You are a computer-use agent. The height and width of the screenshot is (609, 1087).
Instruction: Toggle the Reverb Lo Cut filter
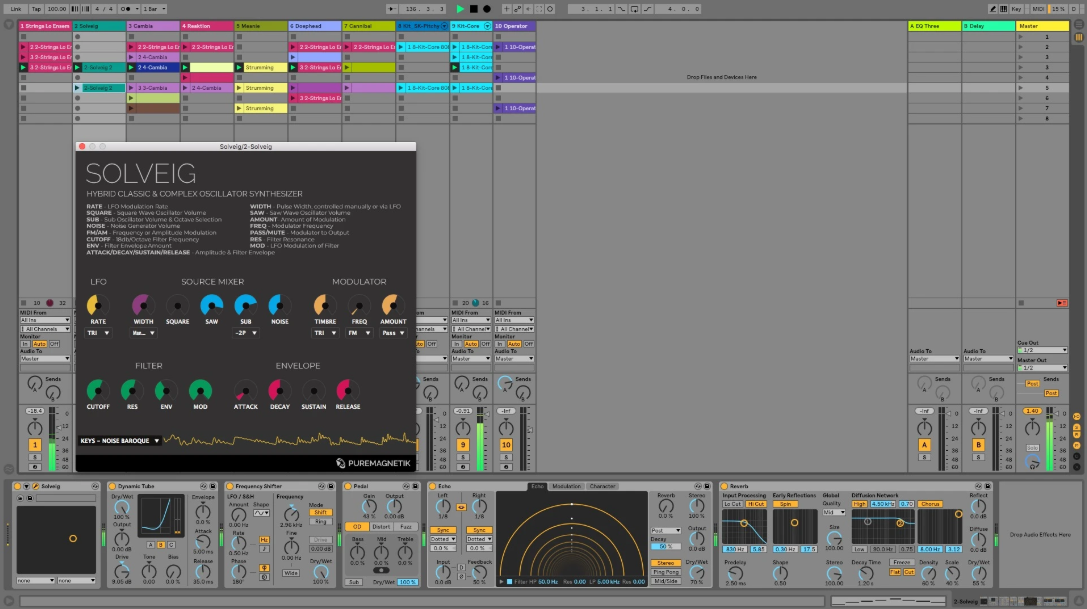732,504
